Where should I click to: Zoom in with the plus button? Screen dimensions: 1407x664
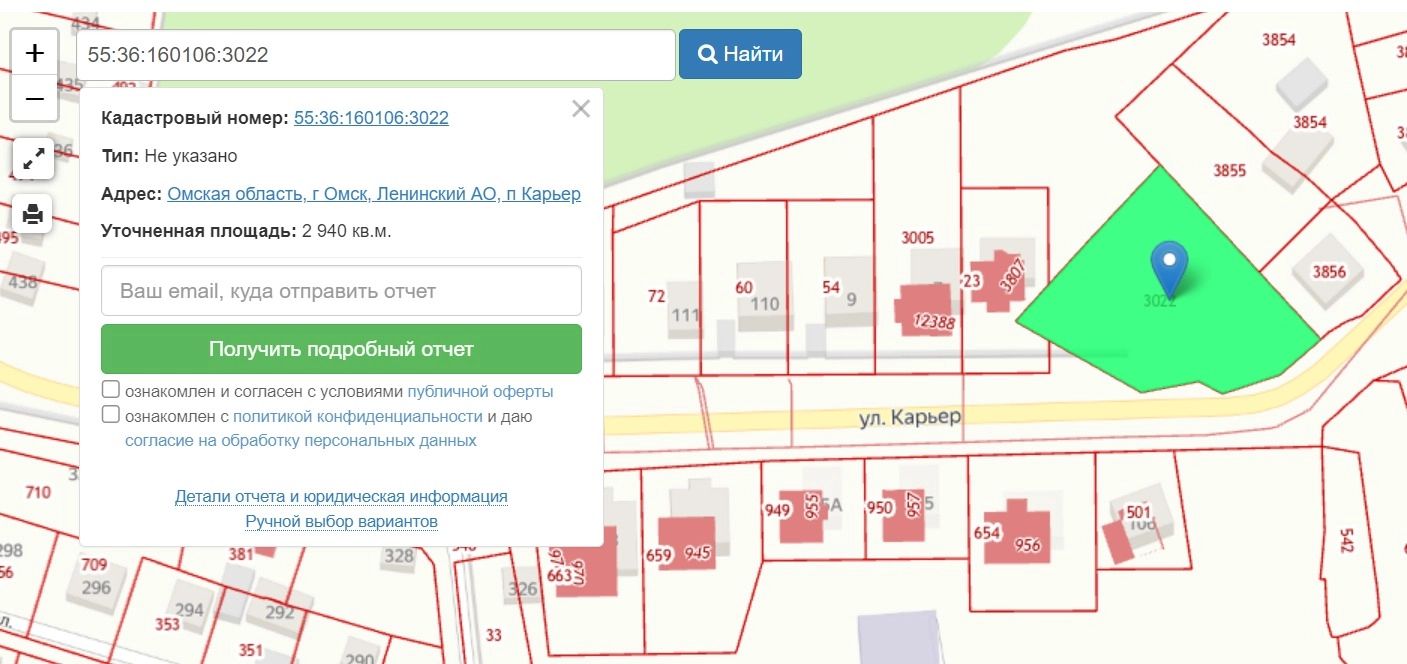click(34, 53)
